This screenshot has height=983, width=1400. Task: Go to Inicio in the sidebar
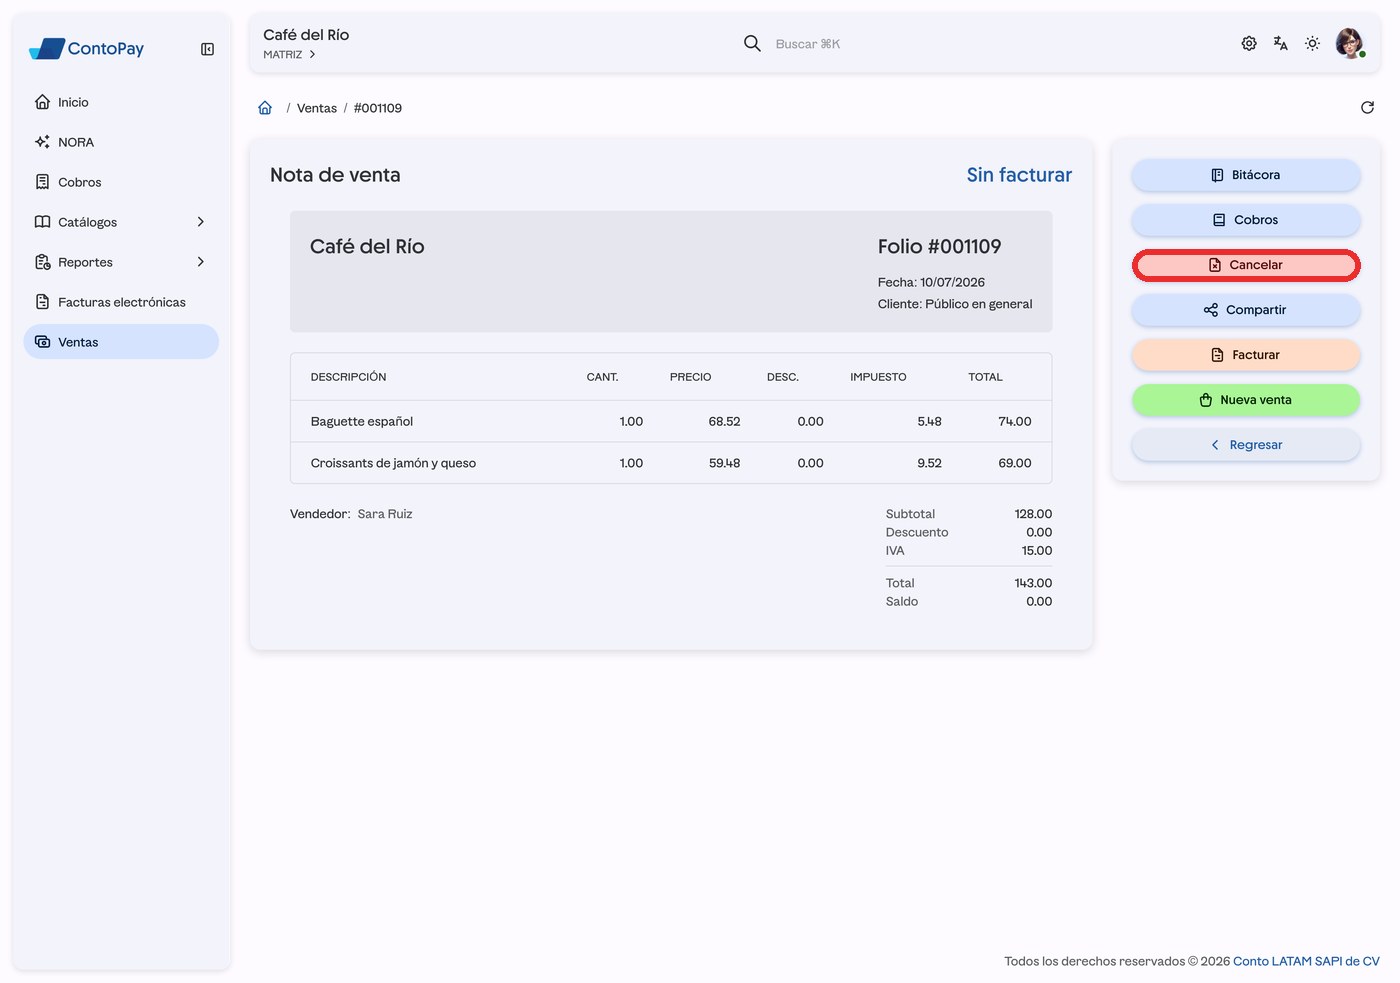point(121,102)
